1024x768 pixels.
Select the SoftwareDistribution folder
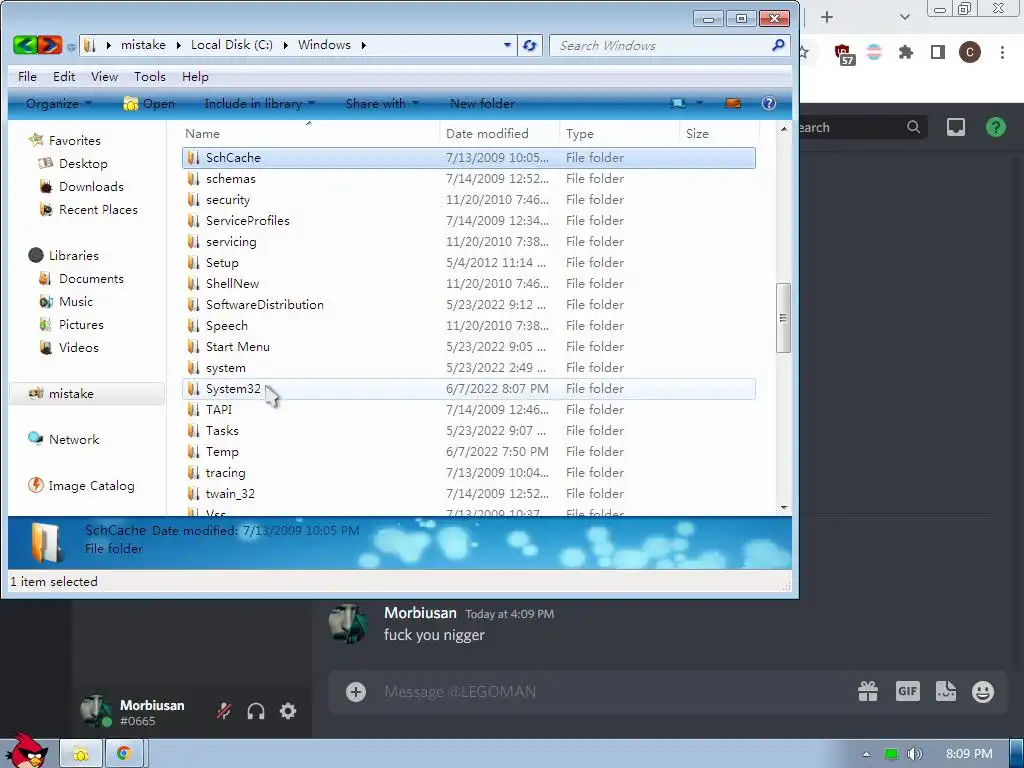coord(468,304)
